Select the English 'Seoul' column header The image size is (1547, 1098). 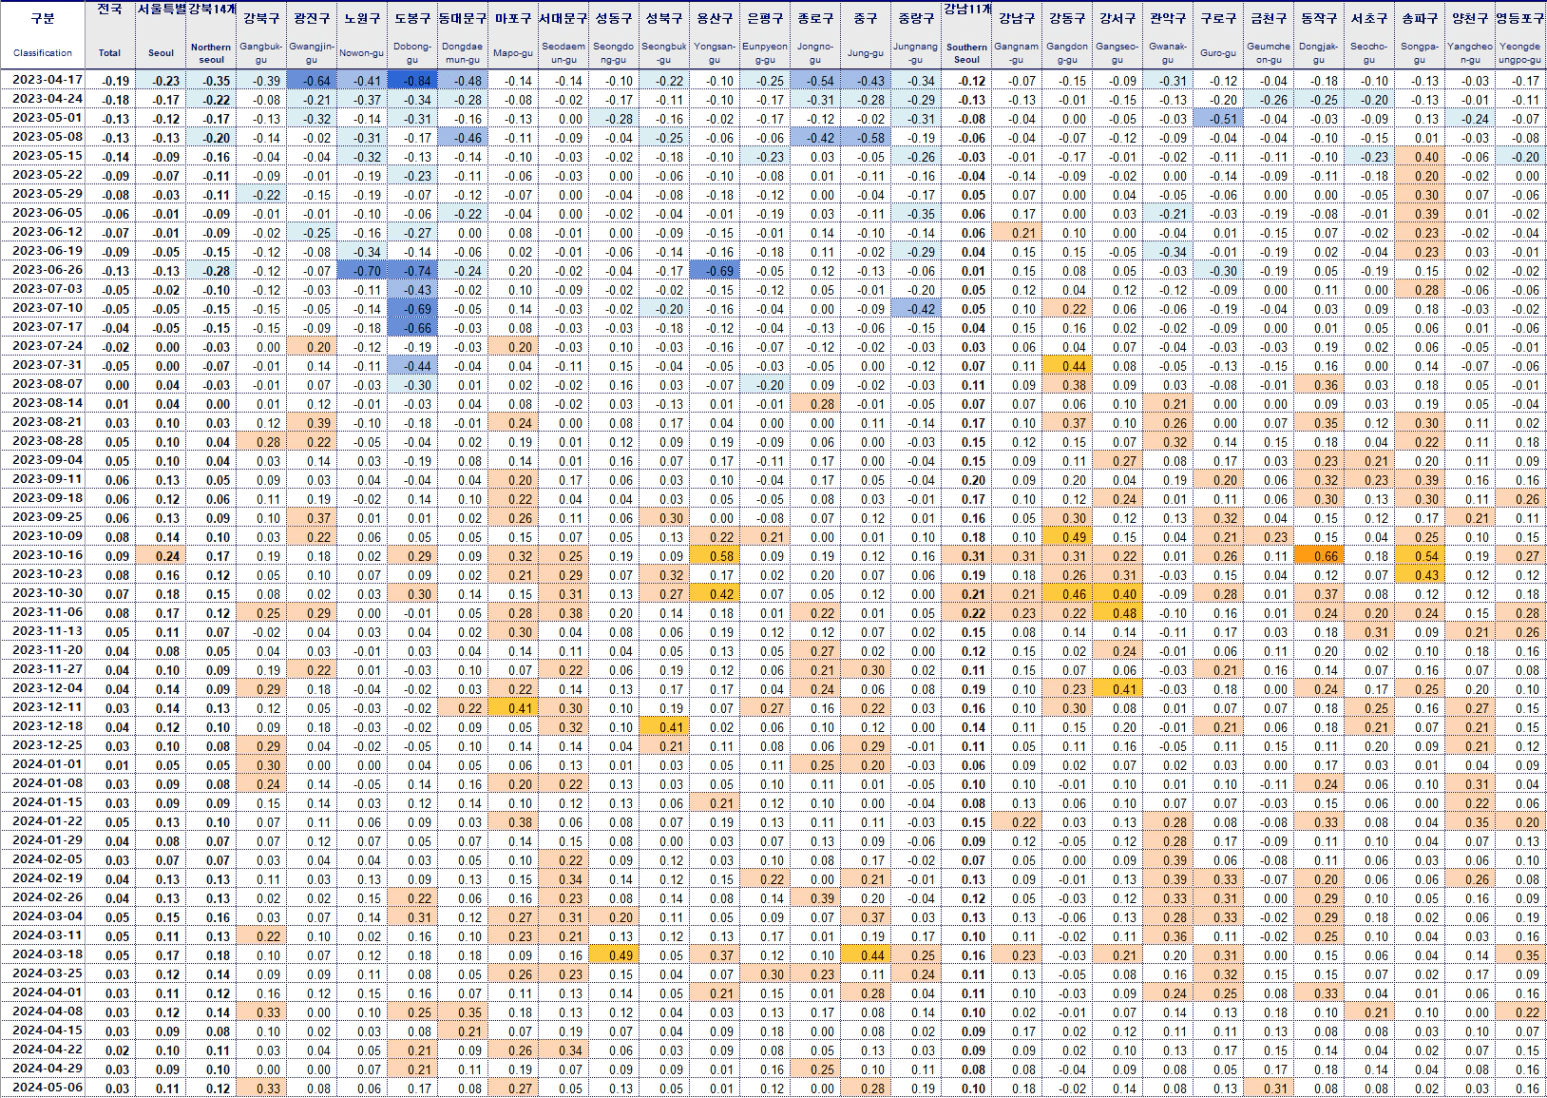[x=161, y=53]
